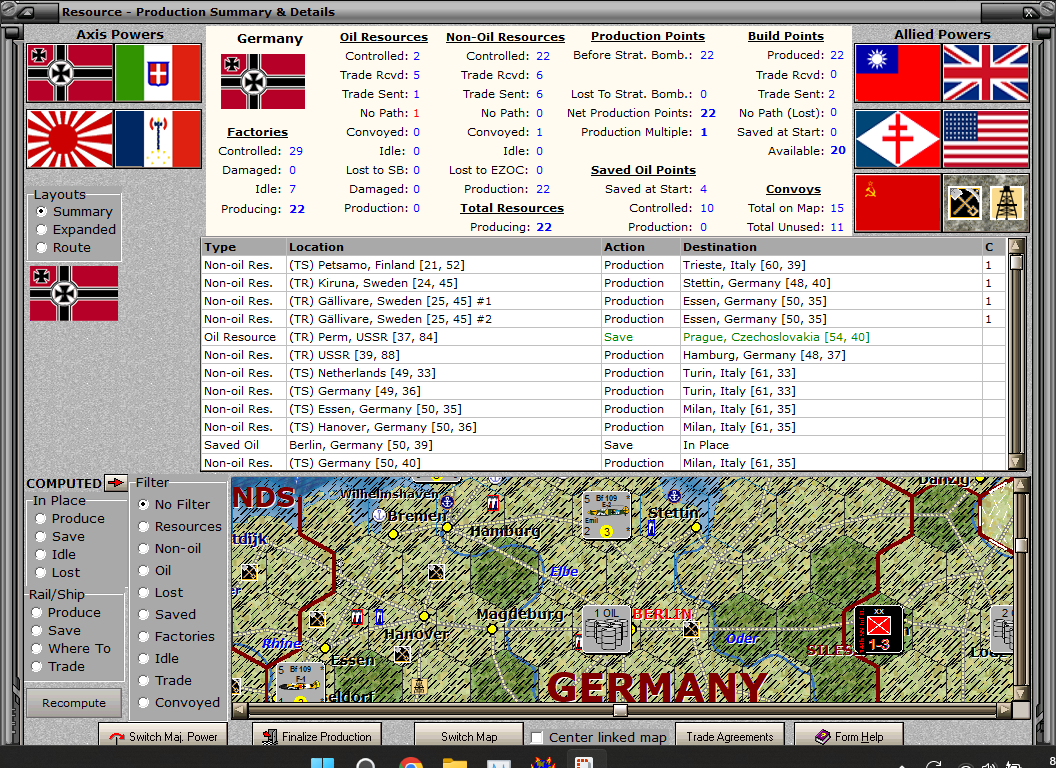1056x768 pixels.
Task: Click the Type column header
Action: [x=244, y=247]
